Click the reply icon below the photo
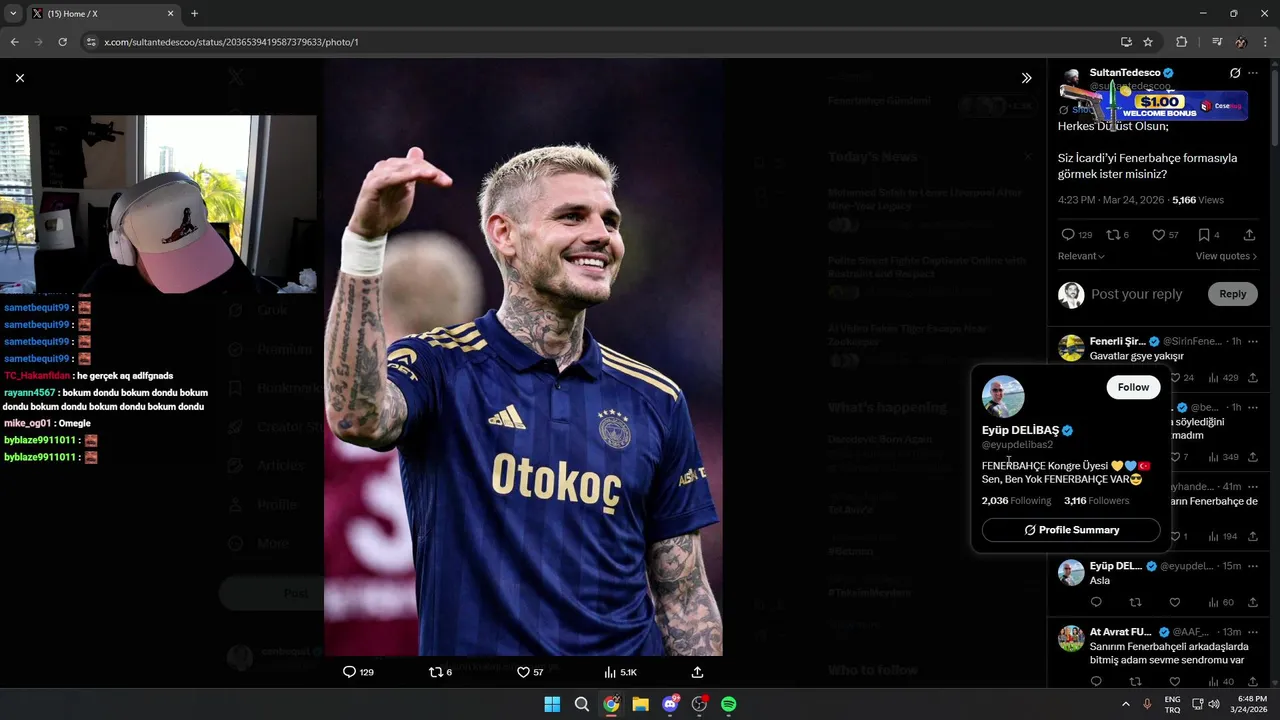Viewport: 1280px width, 720px height. 349,672
